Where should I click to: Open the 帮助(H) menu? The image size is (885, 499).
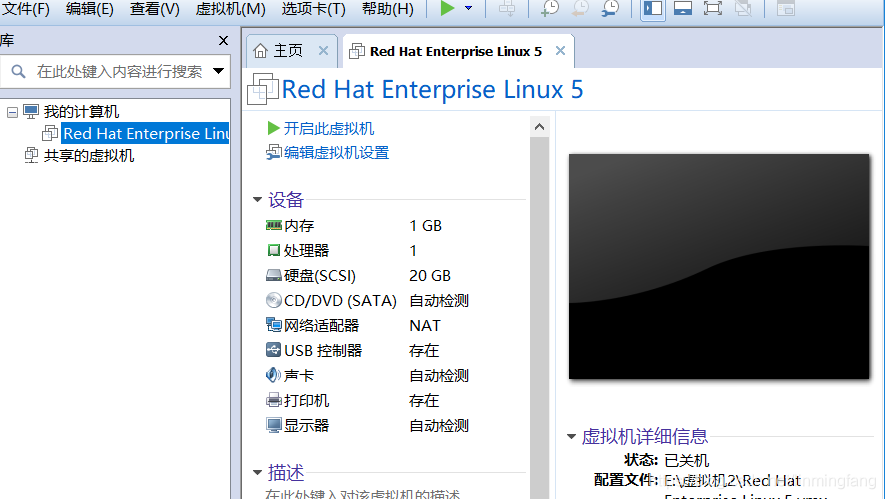(388, 9)
